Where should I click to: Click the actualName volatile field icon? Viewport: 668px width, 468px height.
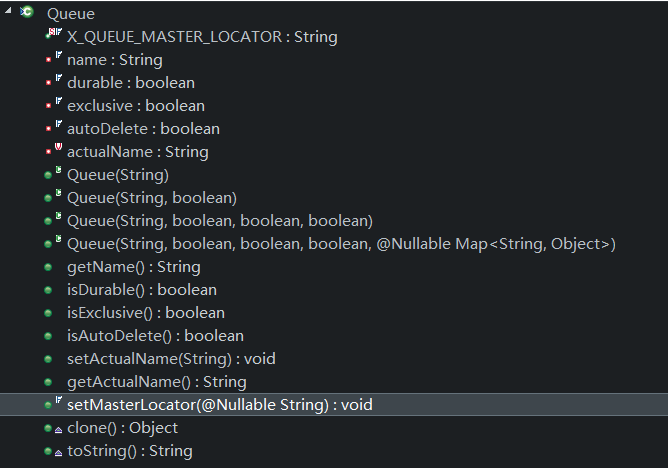[x=52, y=152]
